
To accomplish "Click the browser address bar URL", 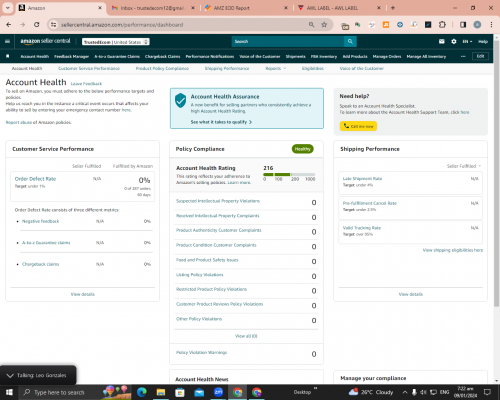I will (122, 25).
